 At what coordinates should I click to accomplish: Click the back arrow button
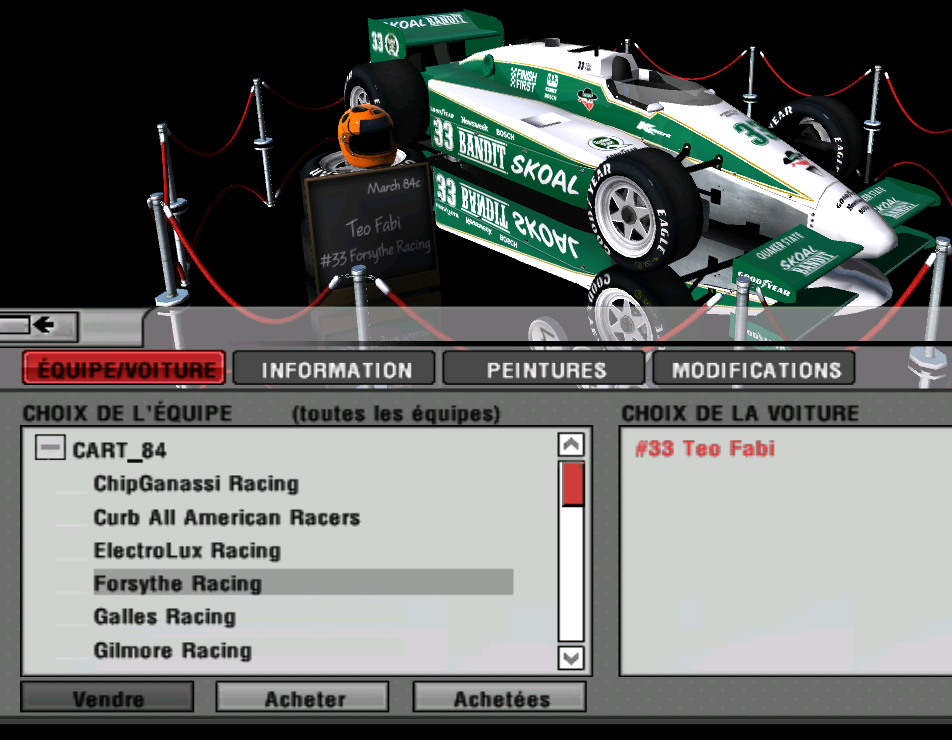coord(39,325)
